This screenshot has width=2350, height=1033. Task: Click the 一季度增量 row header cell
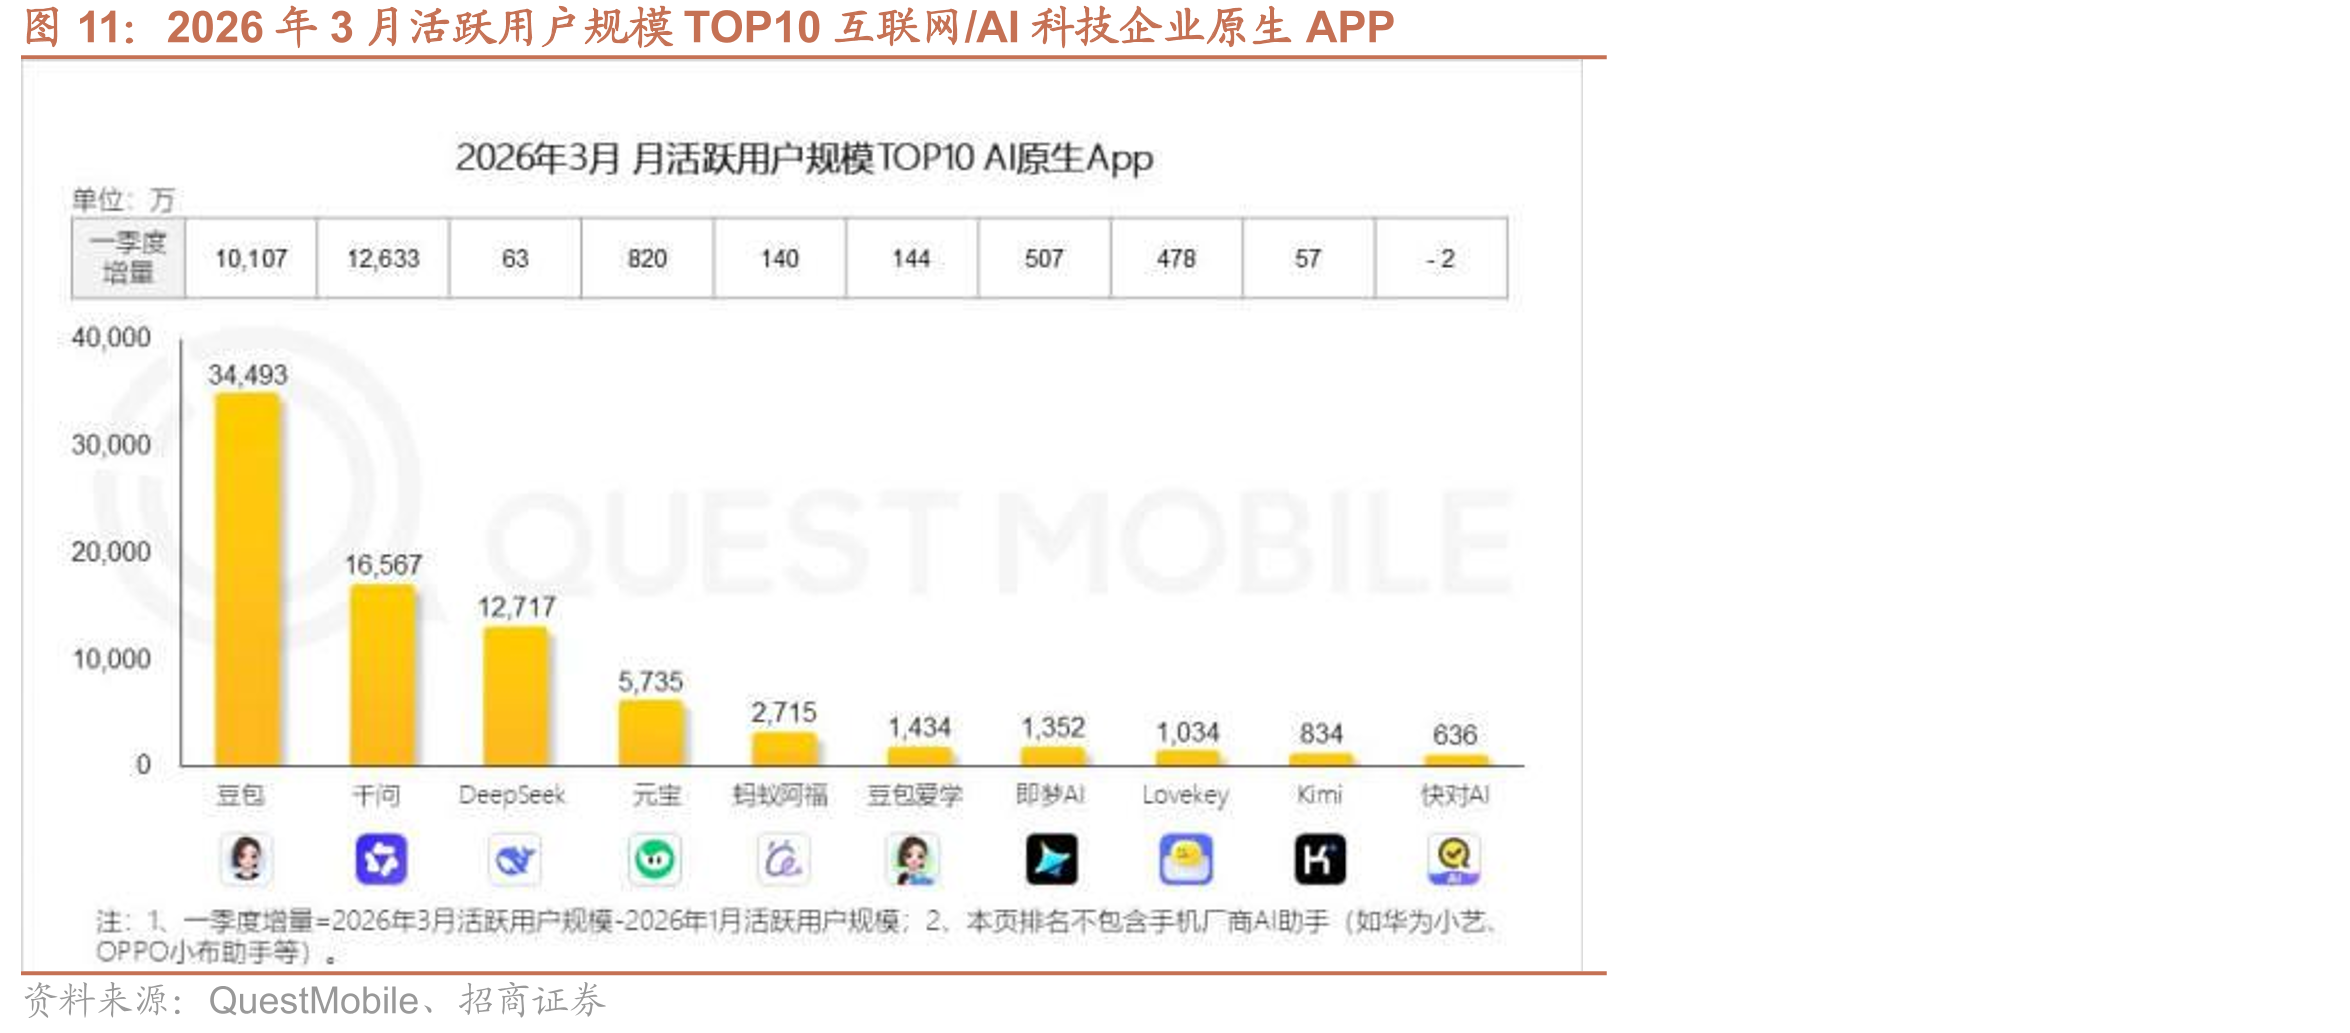click(x=128, y=259)
